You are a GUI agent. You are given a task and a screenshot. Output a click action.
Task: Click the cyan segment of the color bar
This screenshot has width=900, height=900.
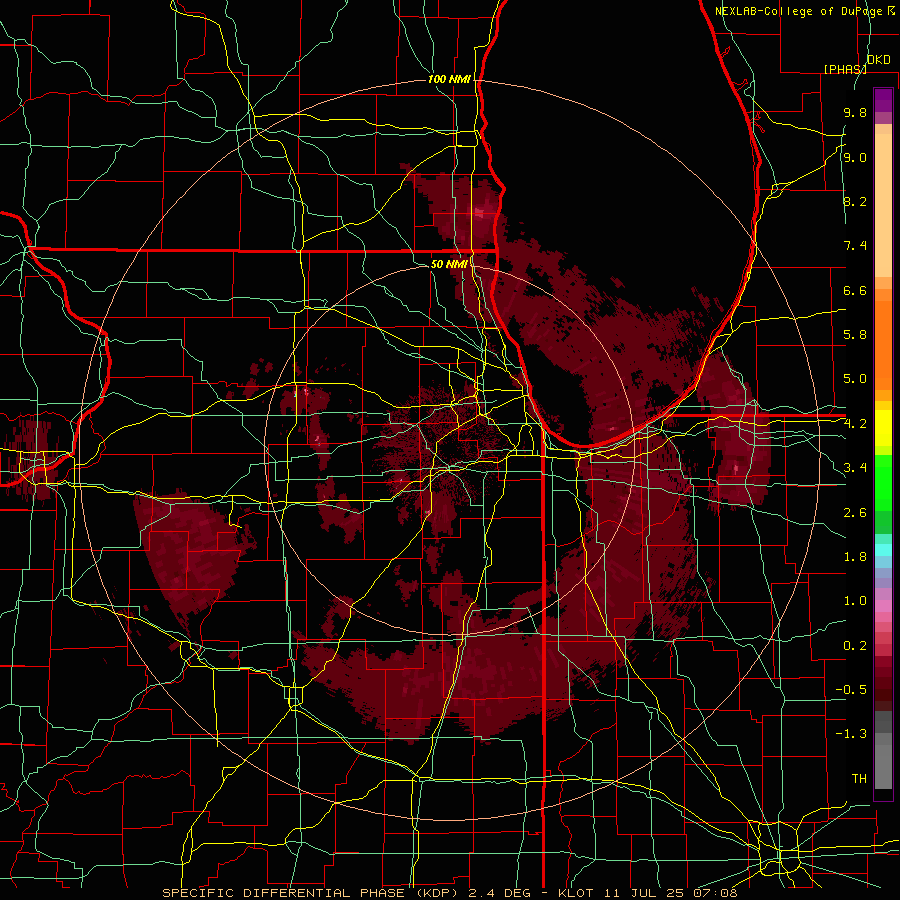point(883,550)
